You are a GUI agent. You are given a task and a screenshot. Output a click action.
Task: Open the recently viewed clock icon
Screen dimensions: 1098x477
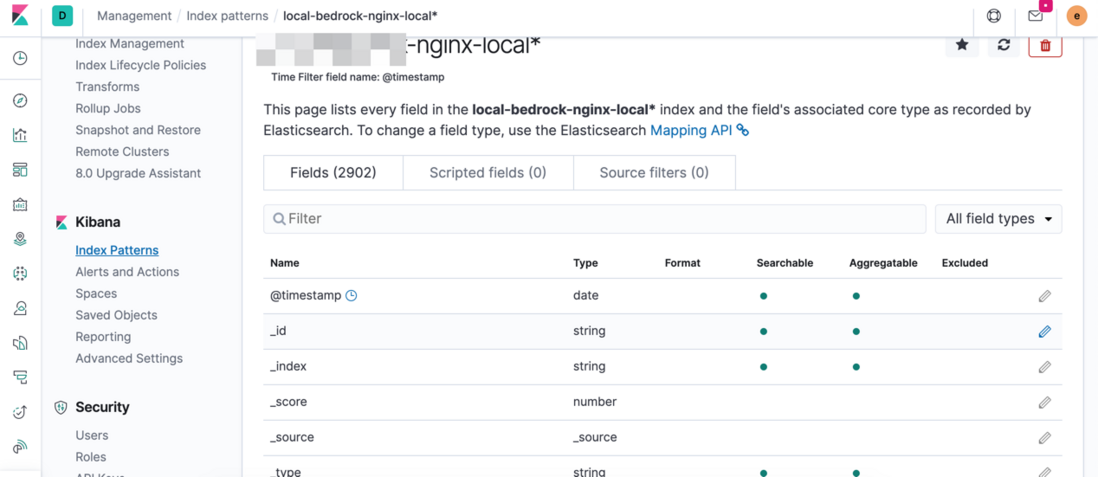20,59
